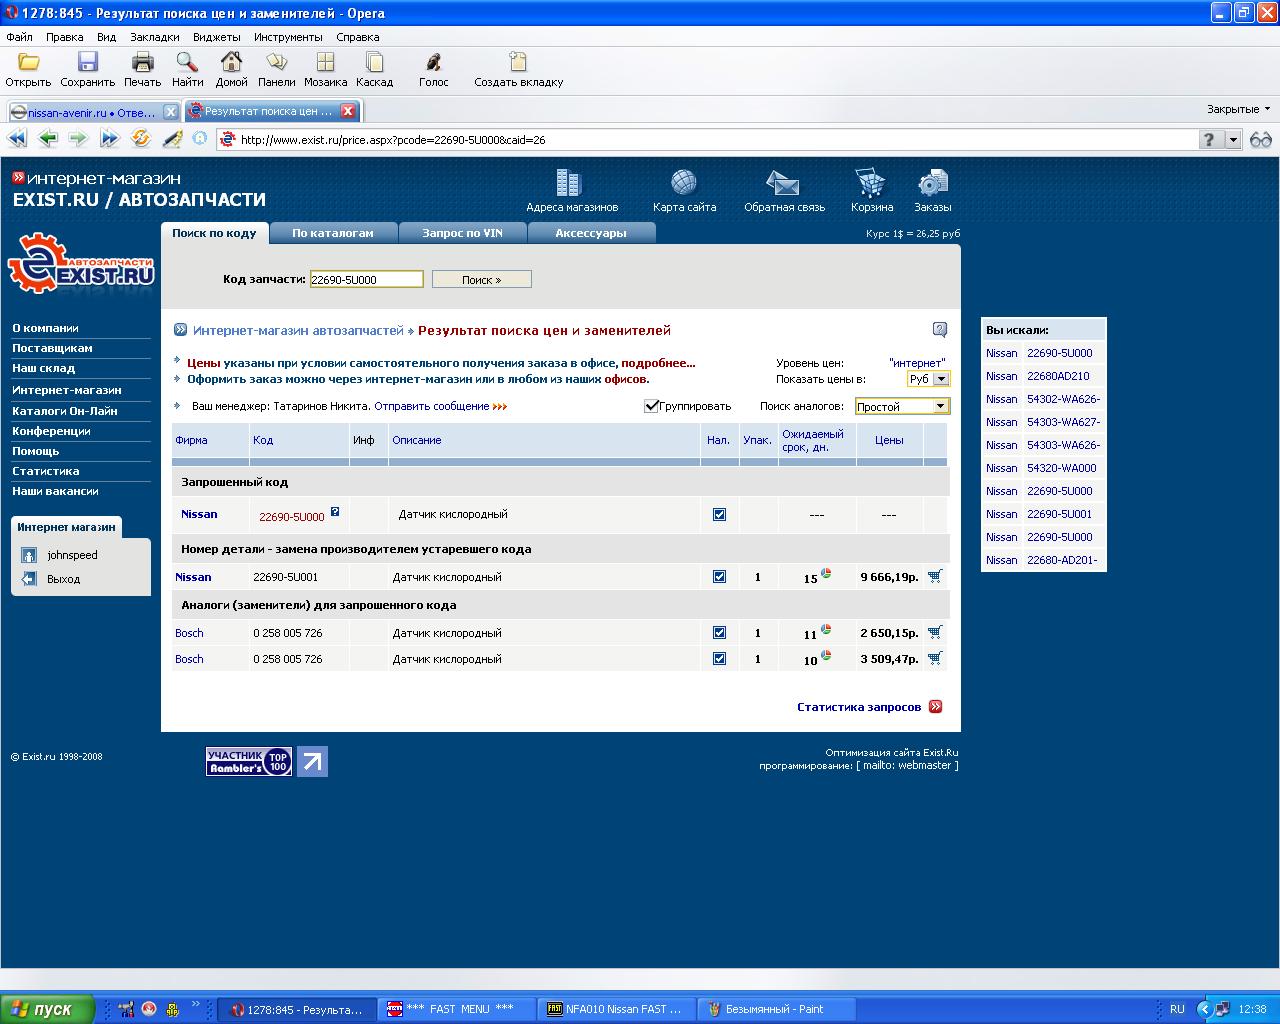Add Bosch 3 509,47р. item to cart
The width and height of the screenshot is (1280, 1024).
point(935,658)
